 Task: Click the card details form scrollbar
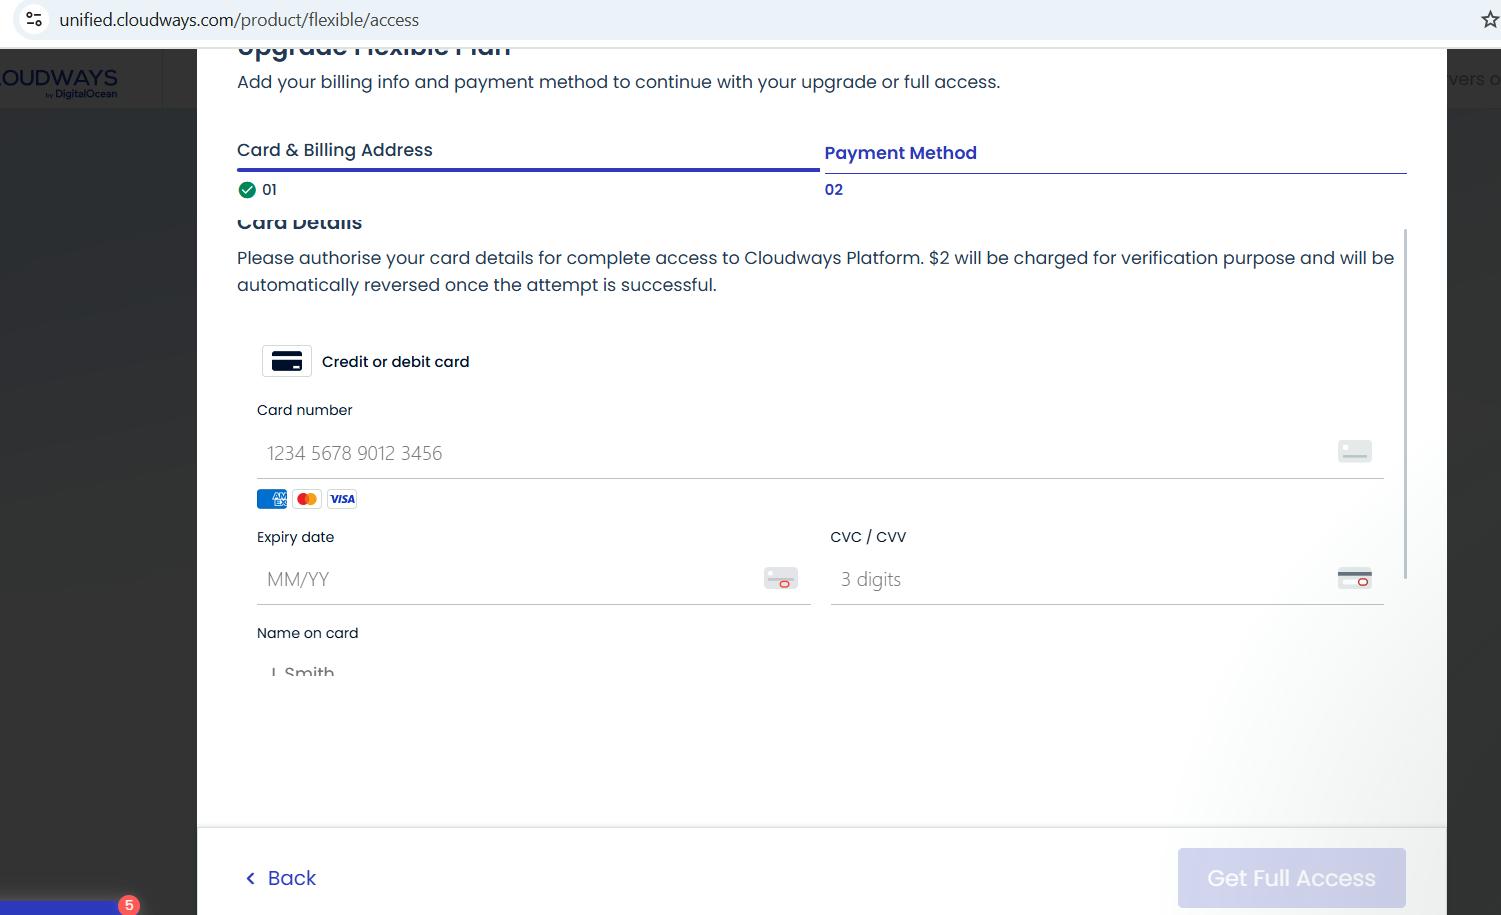1405,400
